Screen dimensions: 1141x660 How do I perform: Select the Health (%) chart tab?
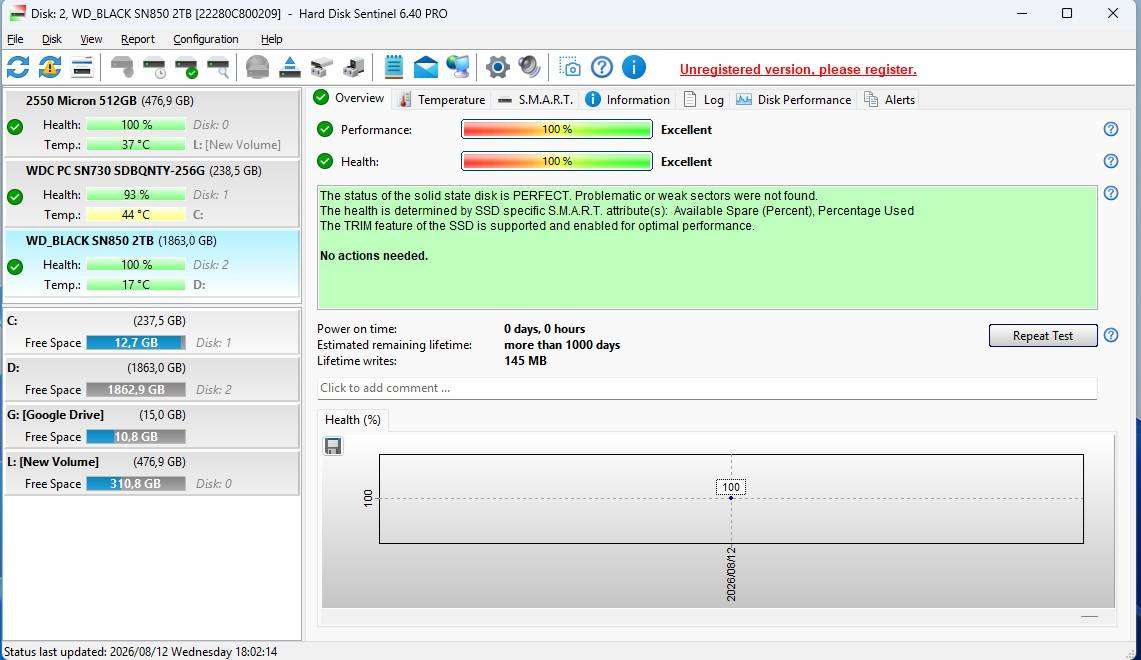[x=353, y=420]
